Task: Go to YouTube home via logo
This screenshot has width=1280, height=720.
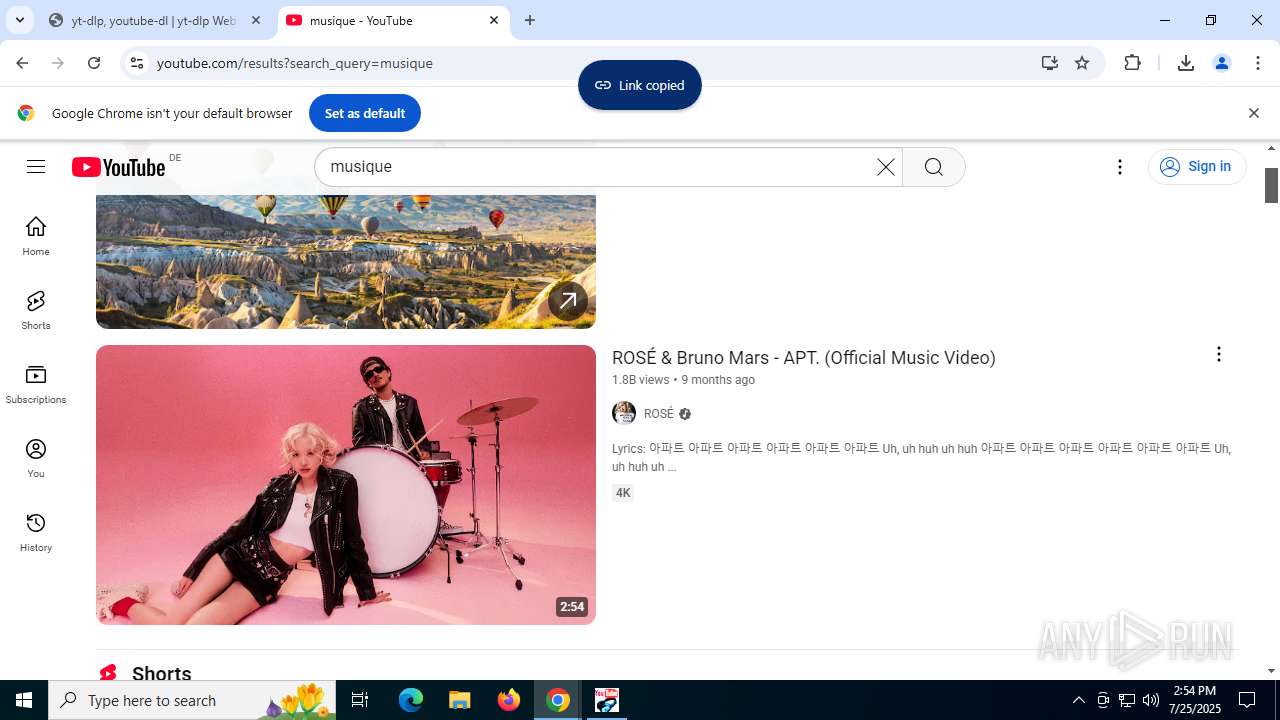Action: 118,167
